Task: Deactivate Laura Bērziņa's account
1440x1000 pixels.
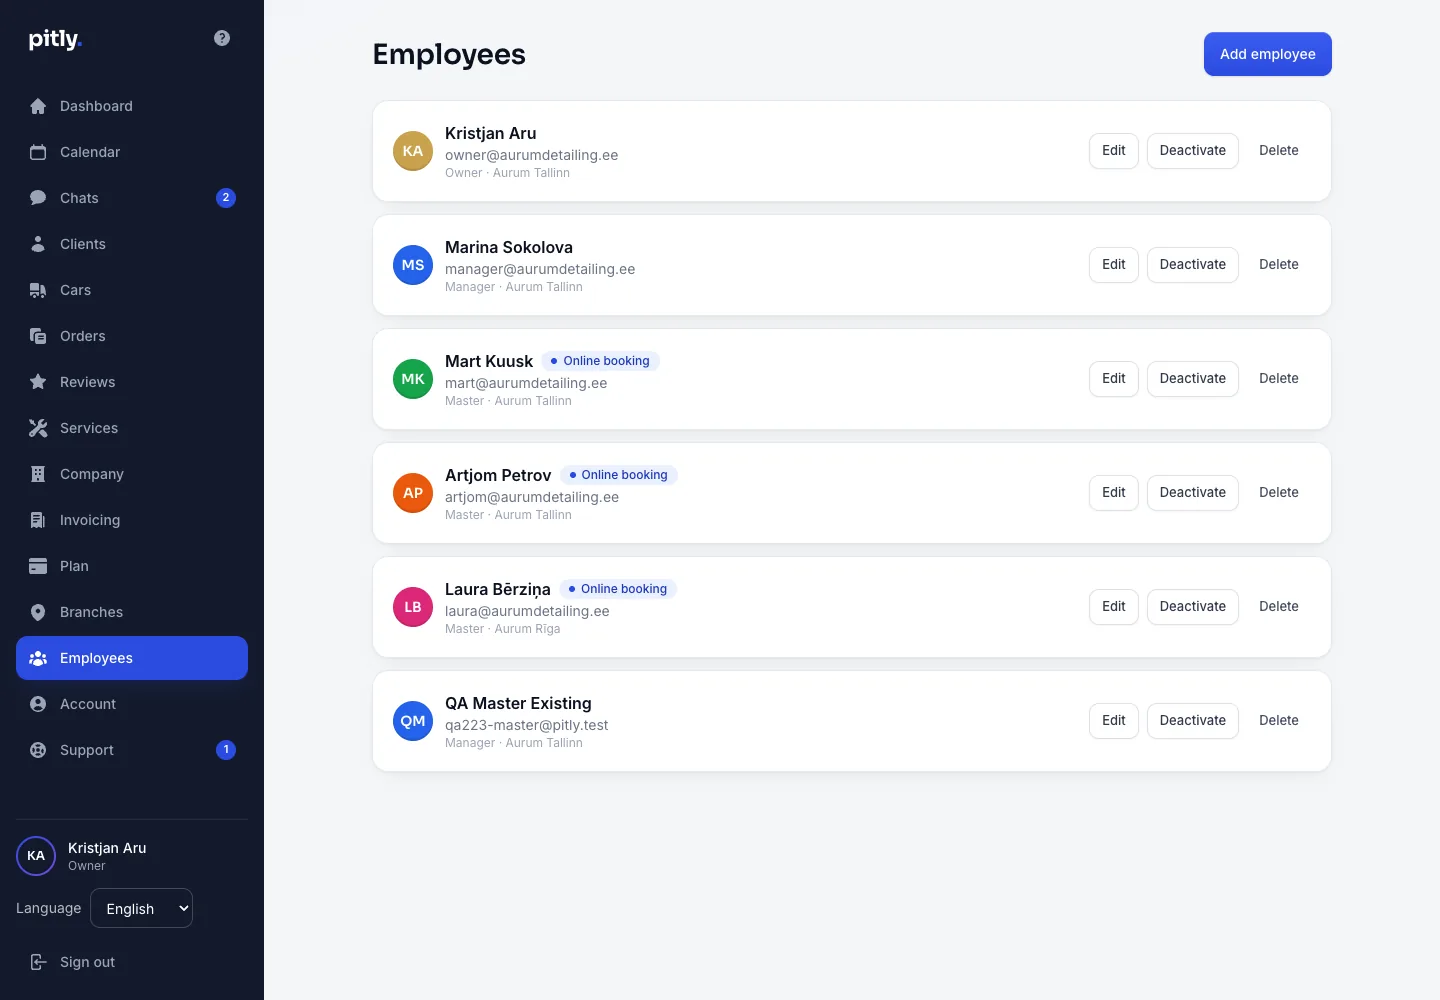Action: pos(1193,607)
